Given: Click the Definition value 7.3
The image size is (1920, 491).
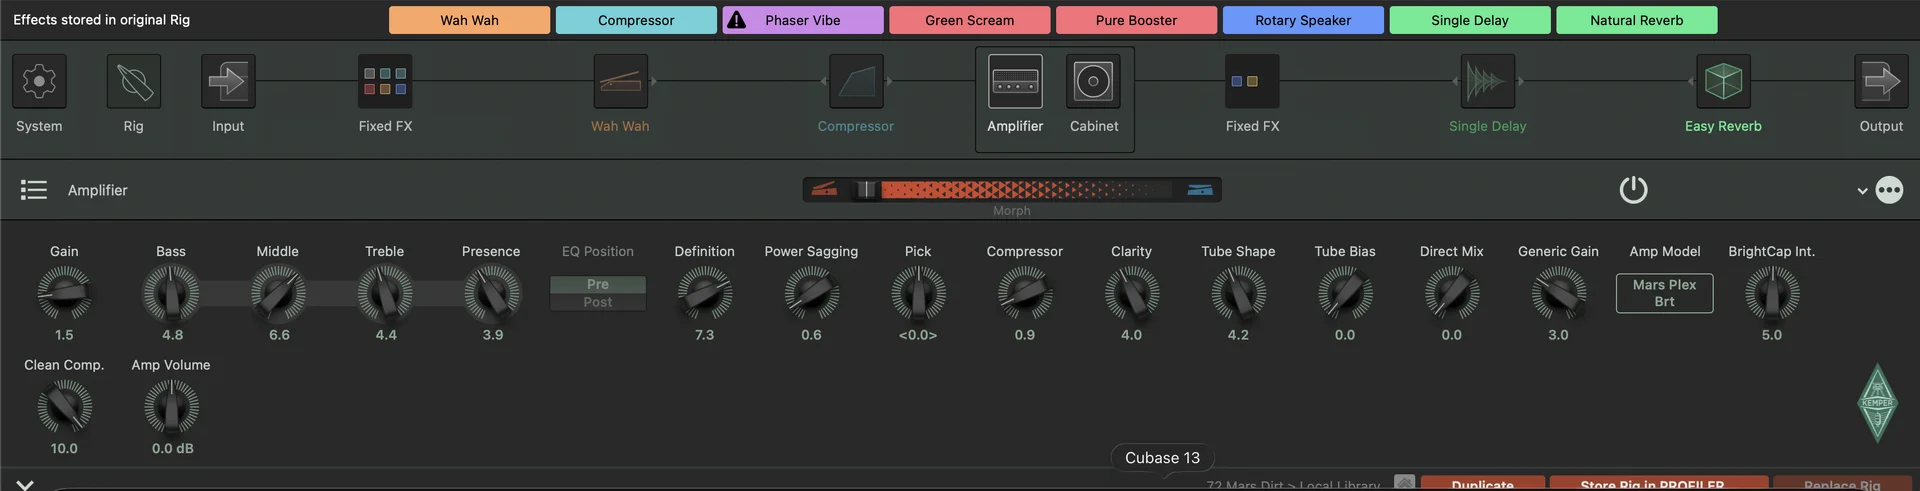Looking at the screenshot, I should pos(704,335).
